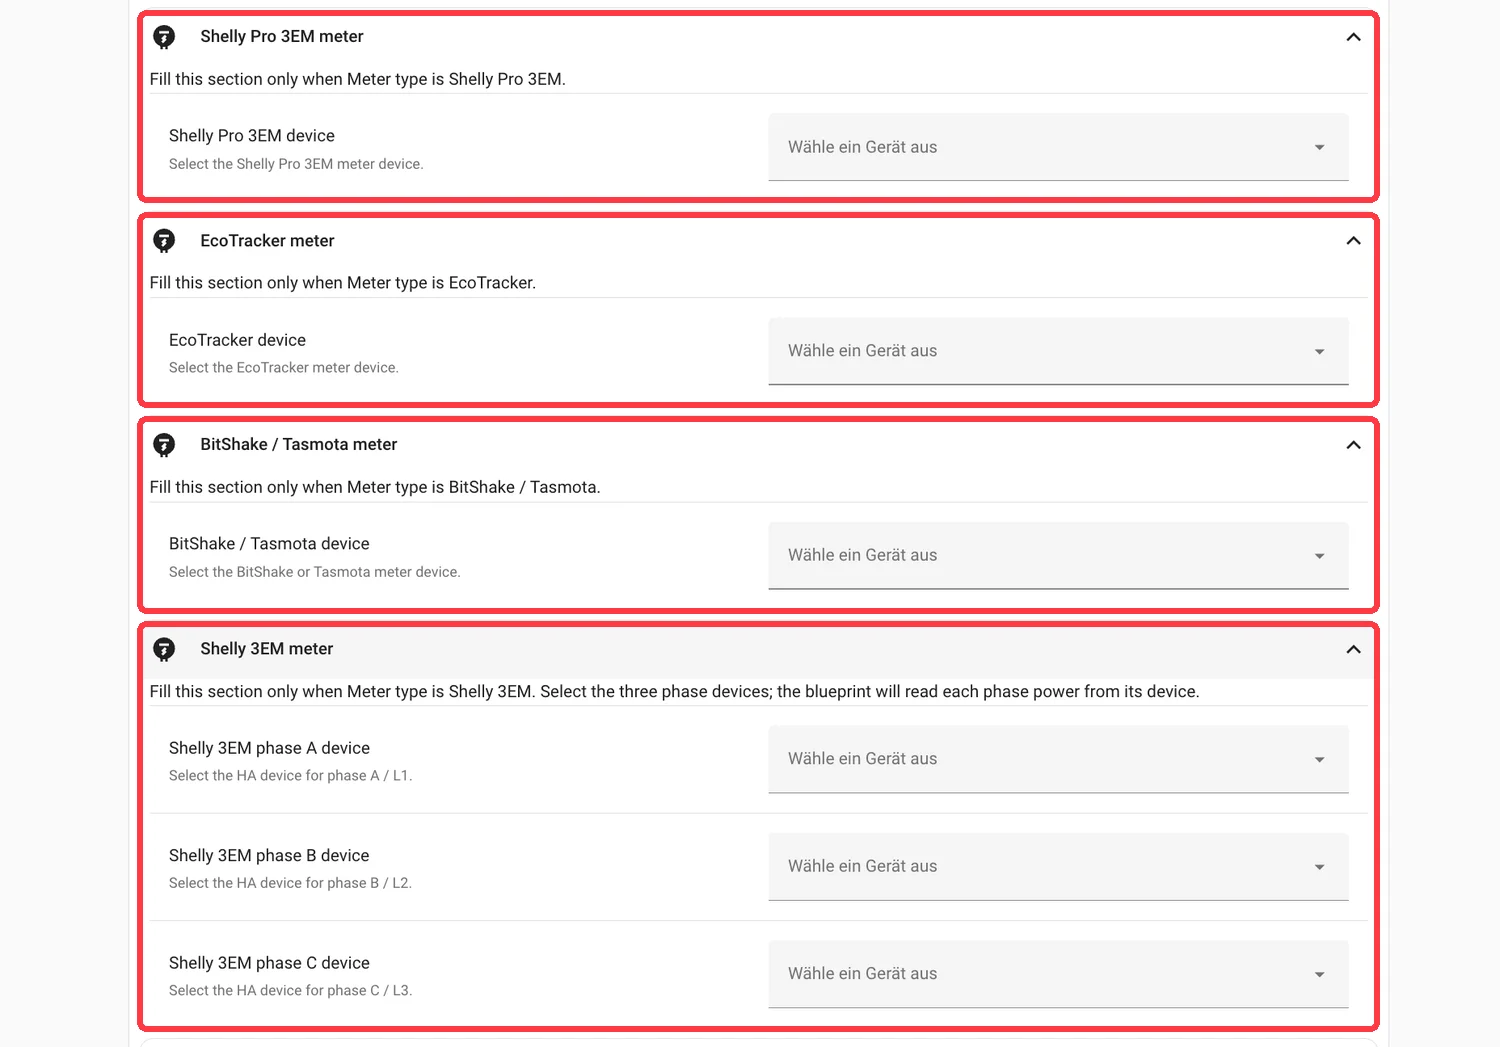Click the 'Shelly 3EM phase C device' label
1500x1047 pixels.
click(x=269, y=963)
